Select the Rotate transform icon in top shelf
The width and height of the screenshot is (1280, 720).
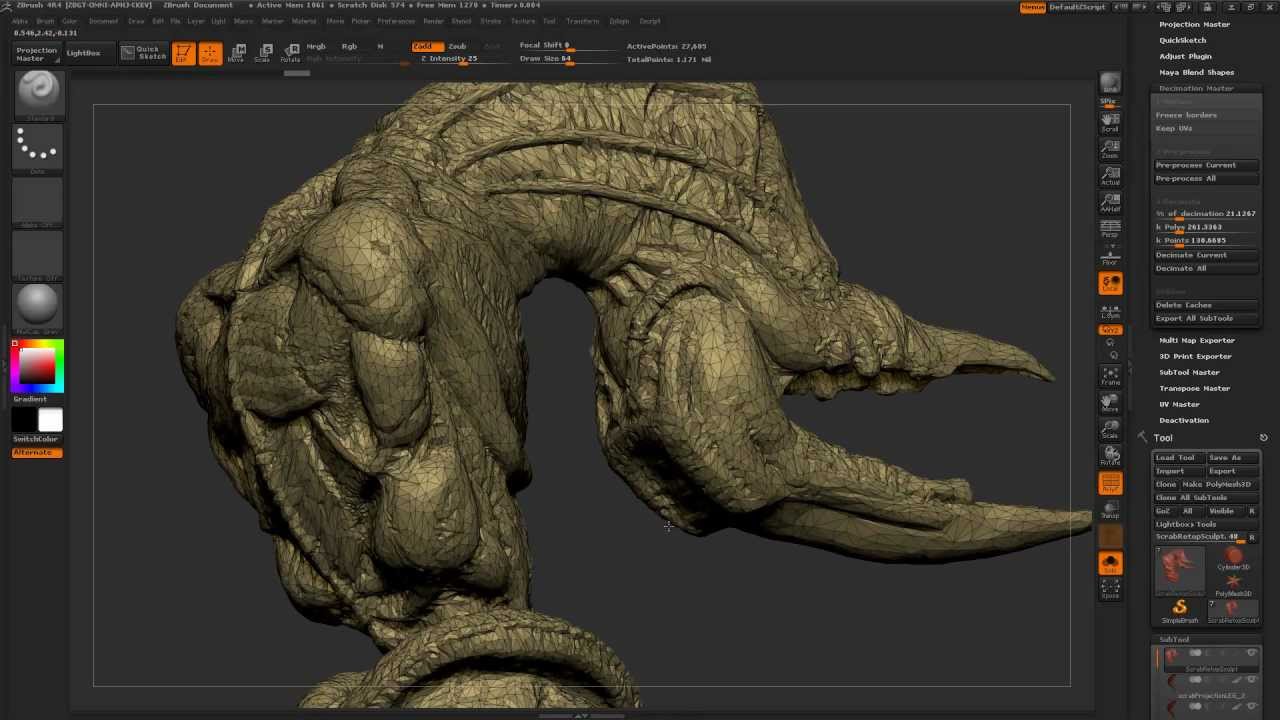pos(290,54)
